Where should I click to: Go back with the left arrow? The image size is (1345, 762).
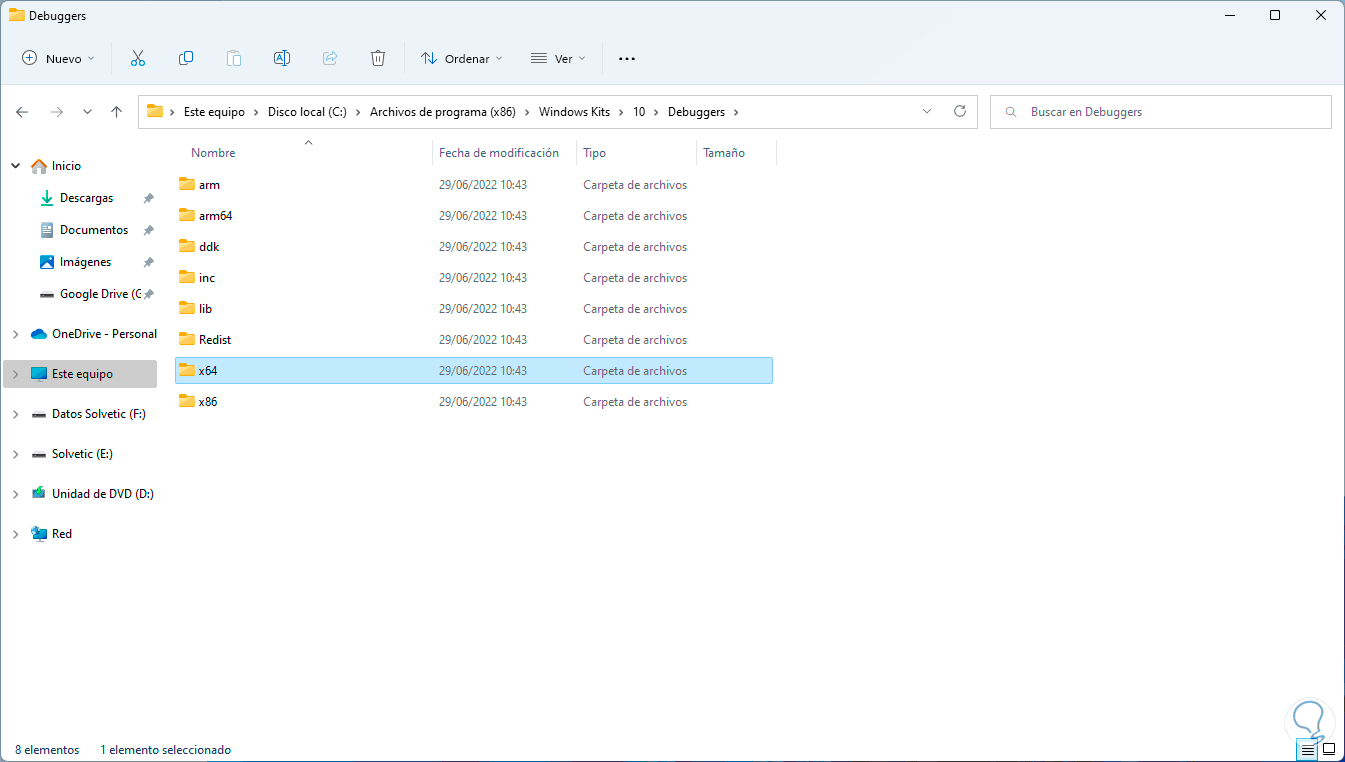tap(22, 112)
